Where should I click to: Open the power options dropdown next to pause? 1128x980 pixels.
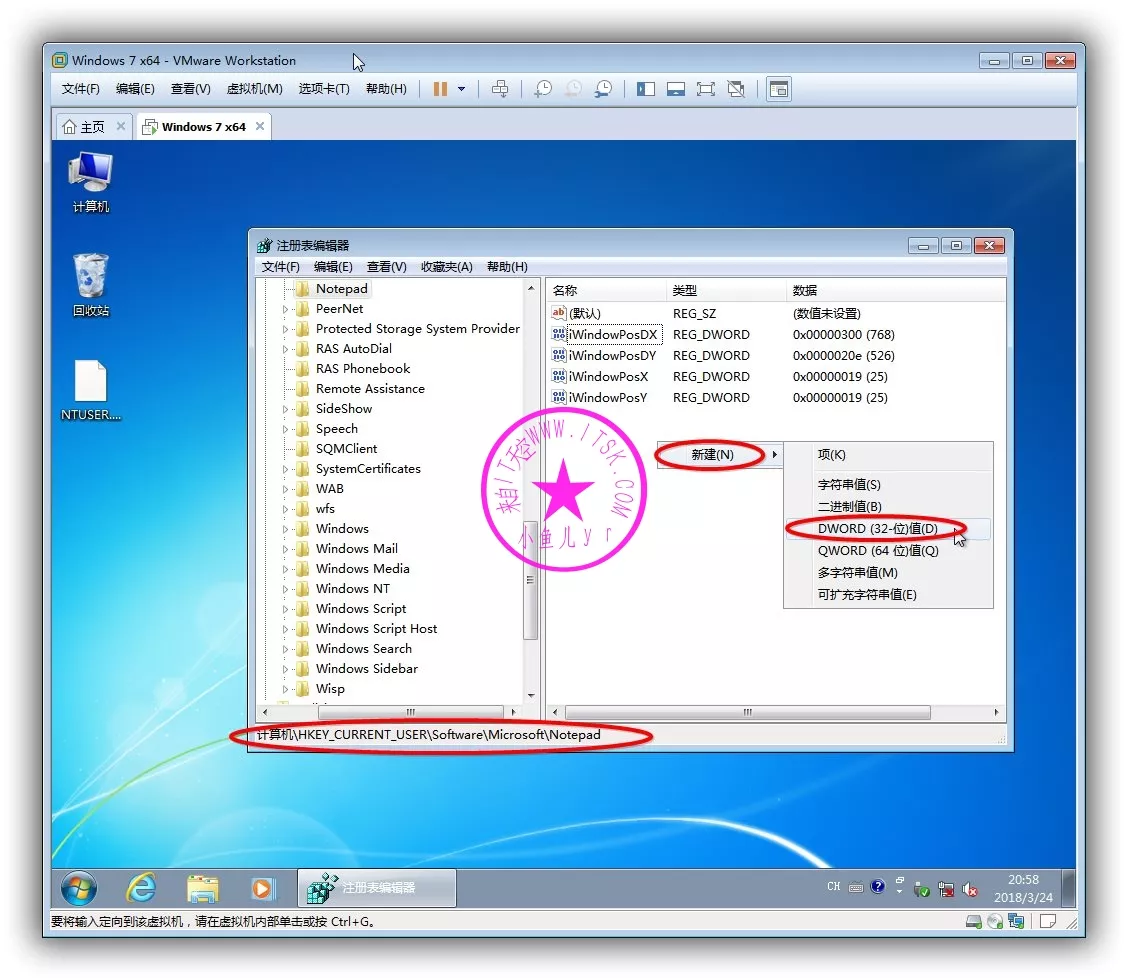coord(462,89)
